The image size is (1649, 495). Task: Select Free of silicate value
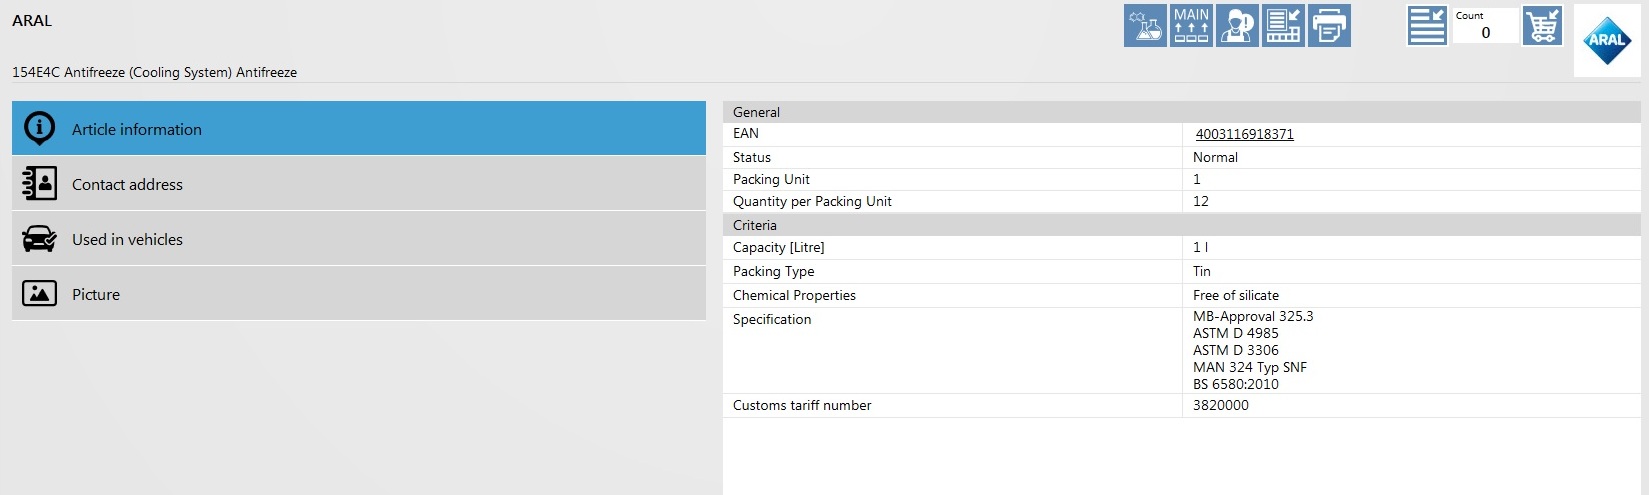click(x=1236, y=295)
